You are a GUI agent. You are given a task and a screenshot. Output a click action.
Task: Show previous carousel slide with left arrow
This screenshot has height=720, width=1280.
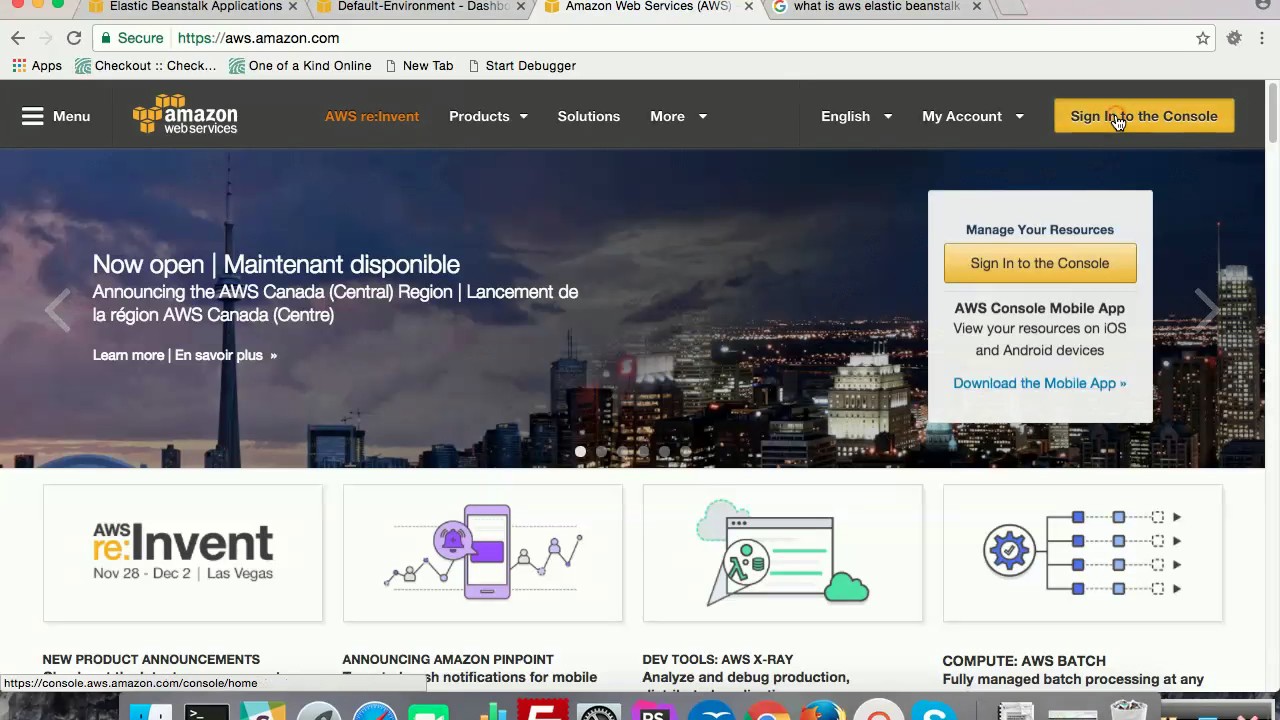pyautogui.click(x=57, y=309)
